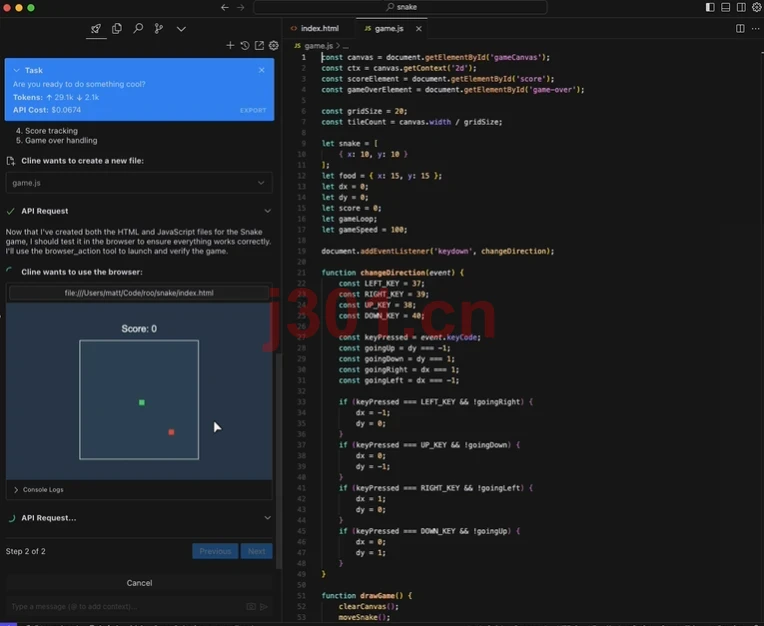Open the Explorer files icon

[x=117, y=29]
